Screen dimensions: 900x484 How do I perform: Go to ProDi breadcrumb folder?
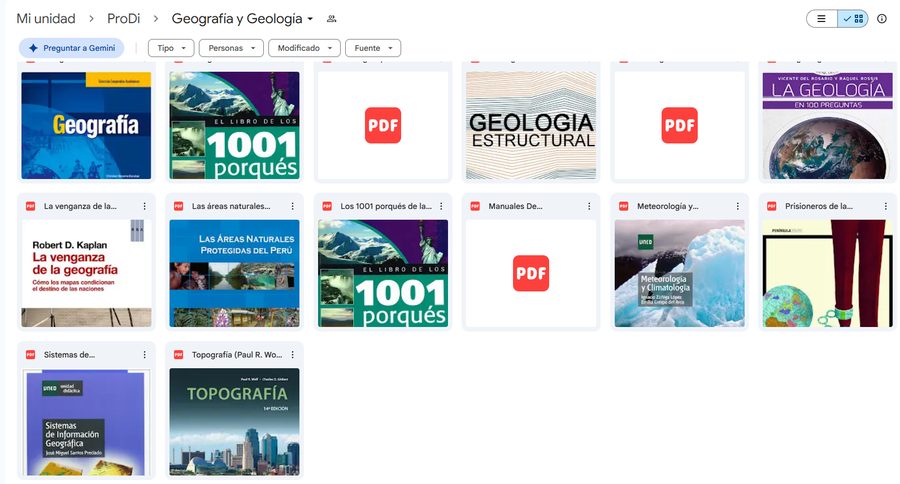pos(123,19)
